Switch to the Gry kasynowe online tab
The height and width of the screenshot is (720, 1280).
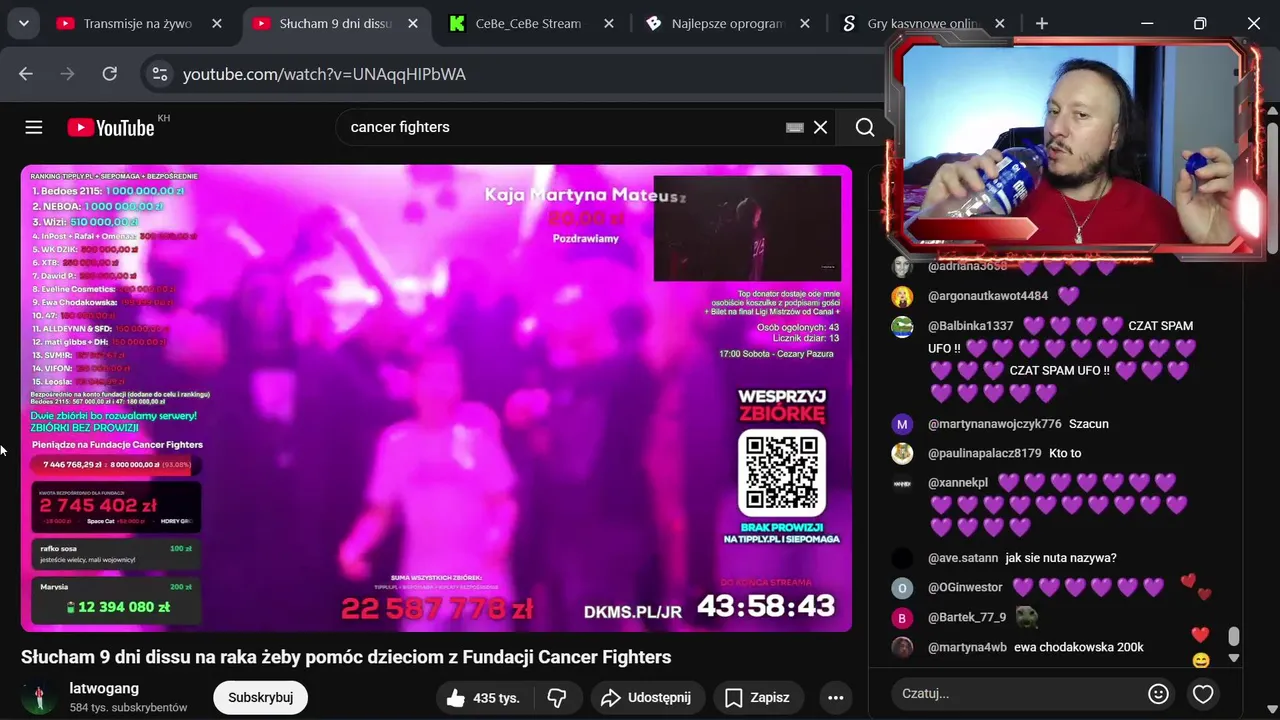(924, 23)
